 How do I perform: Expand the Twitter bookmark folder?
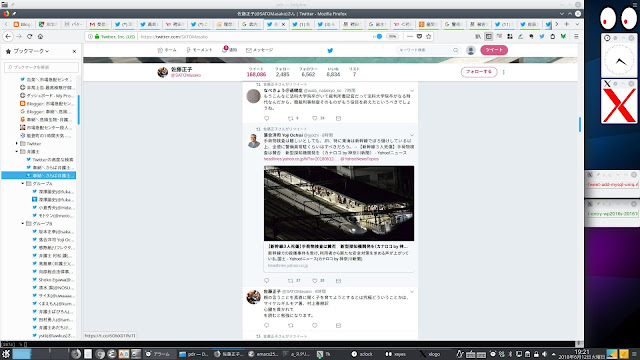[17, 144]
